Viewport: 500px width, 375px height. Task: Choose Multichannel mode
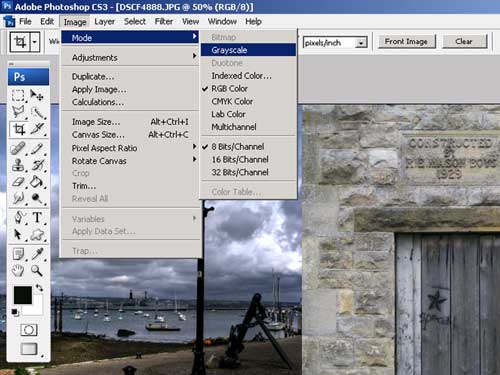248,127
